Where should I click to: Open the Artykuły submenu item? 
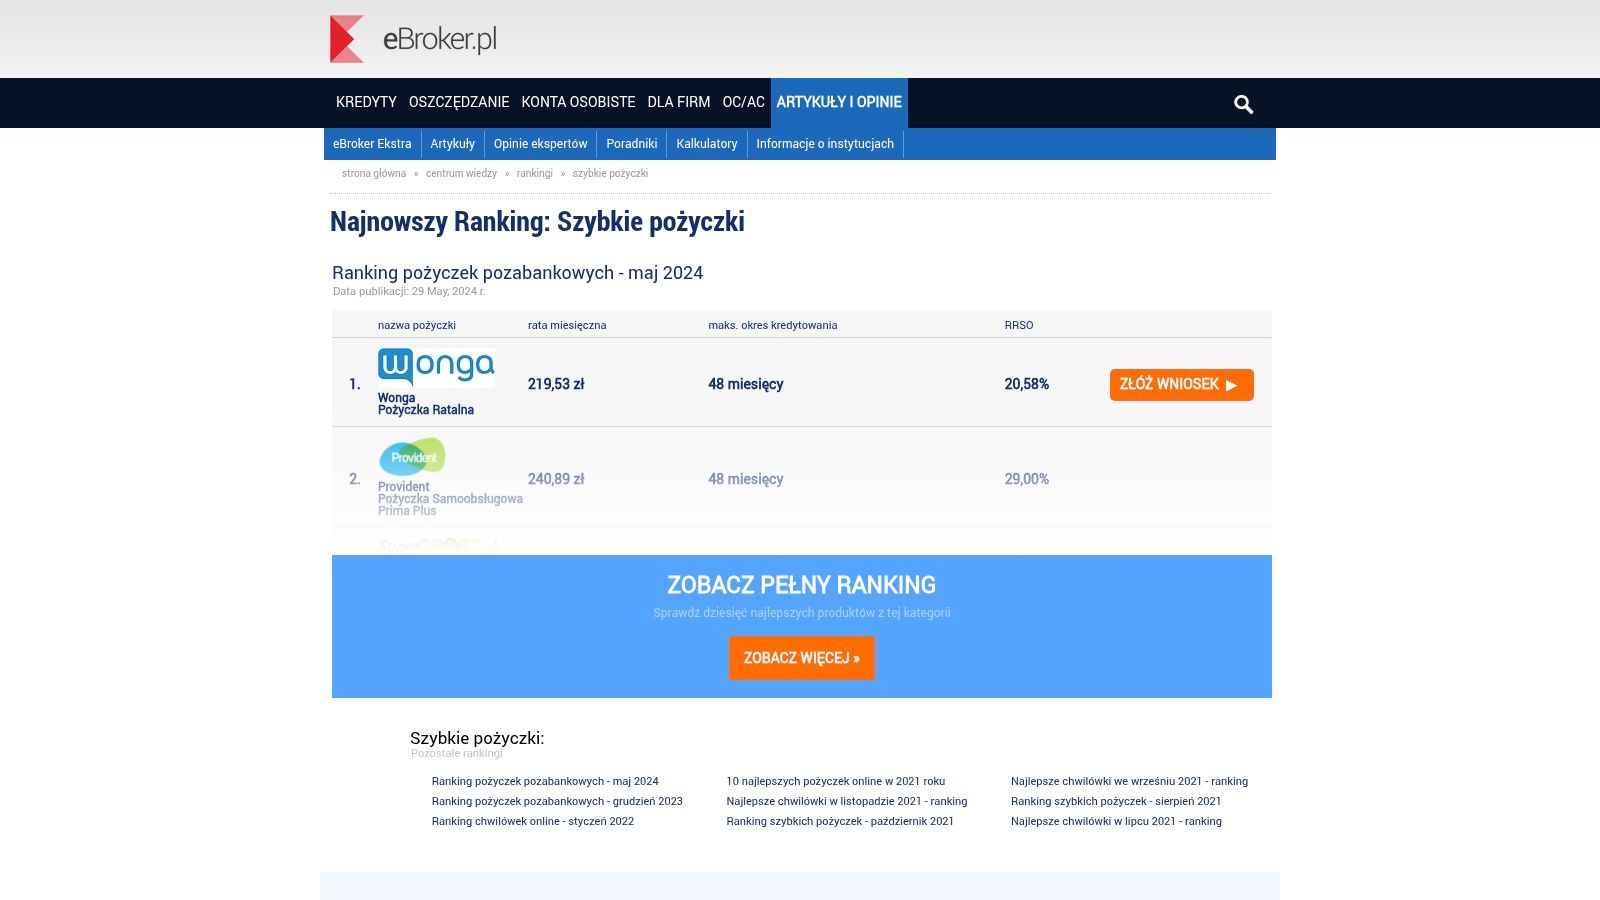[452, 144]
